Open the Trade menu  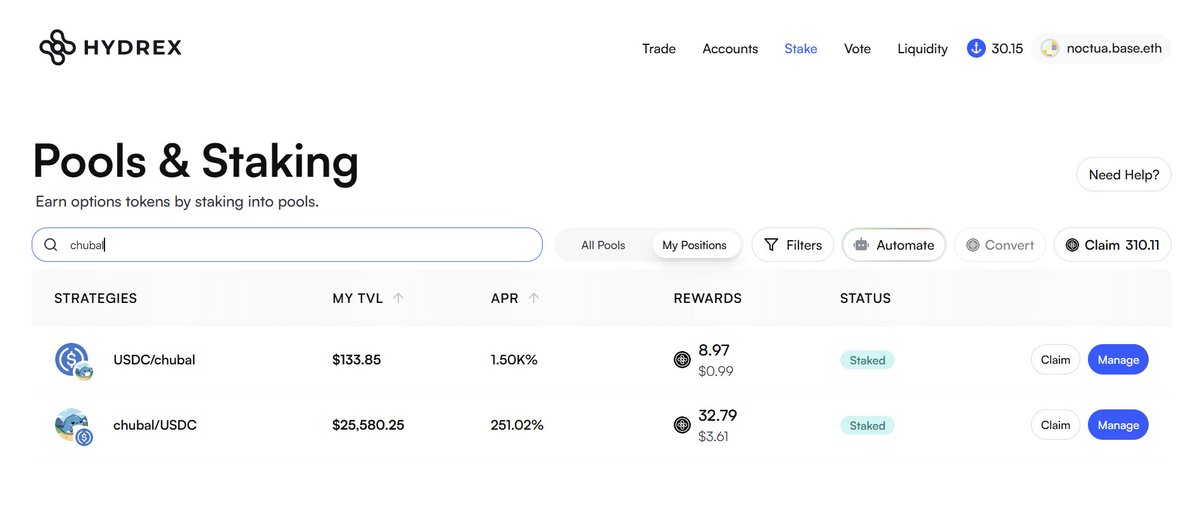tap(659, 48)
